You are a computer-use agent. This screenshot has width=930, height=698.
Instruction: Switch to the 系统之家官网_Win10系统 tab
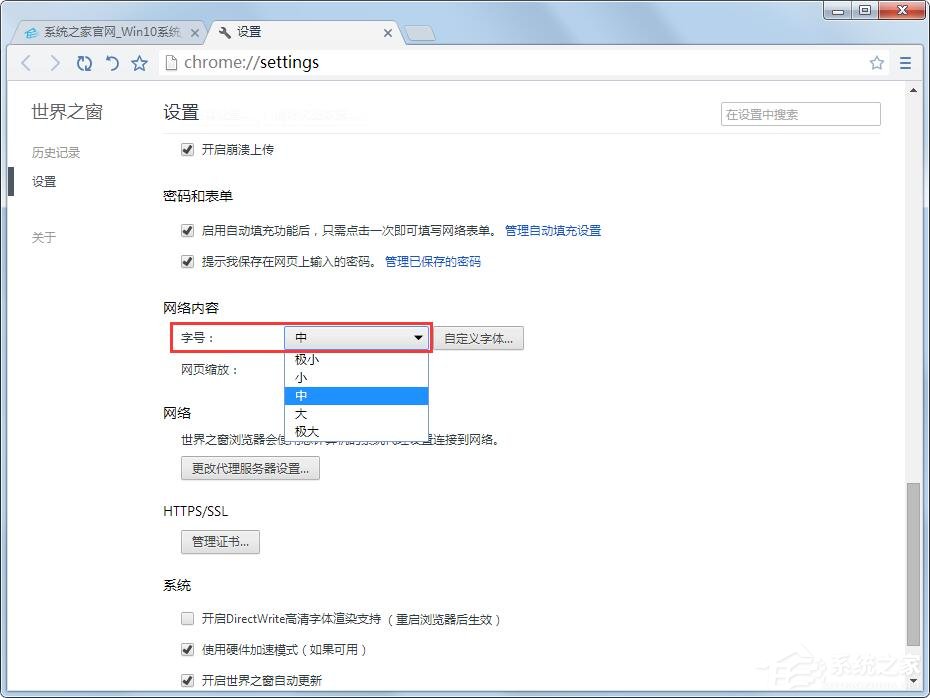(x=108, y=31)
